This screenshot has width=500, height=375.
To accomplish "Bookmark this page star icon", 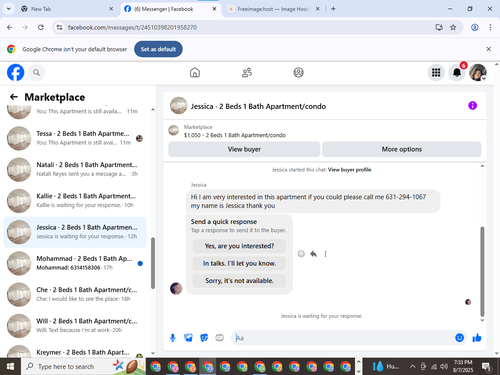I will 453,27.
